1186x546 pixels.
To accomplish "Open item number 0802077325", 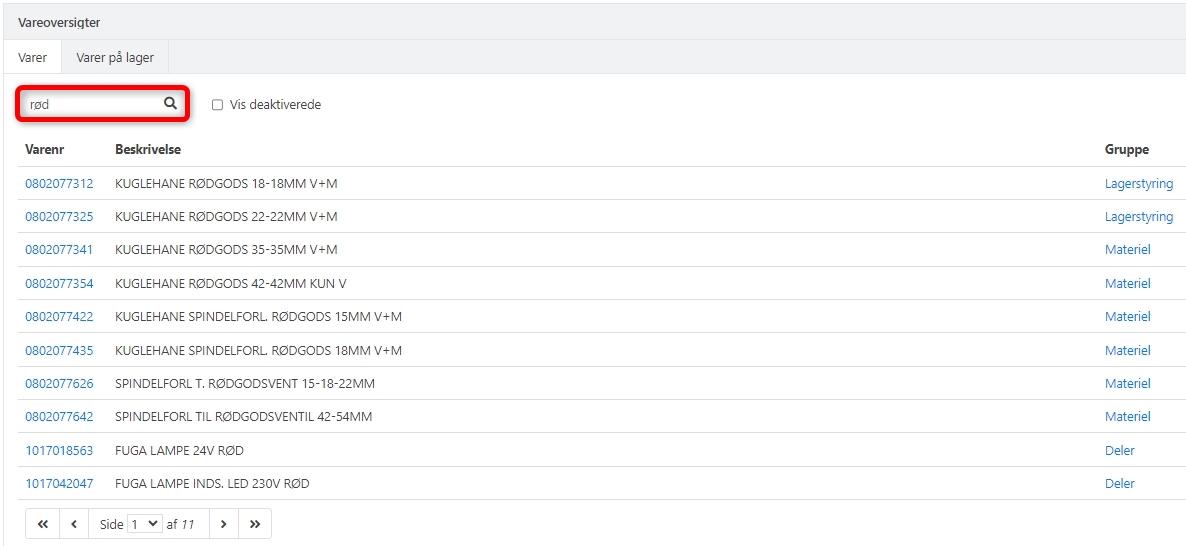I will (x=59, y=217).
